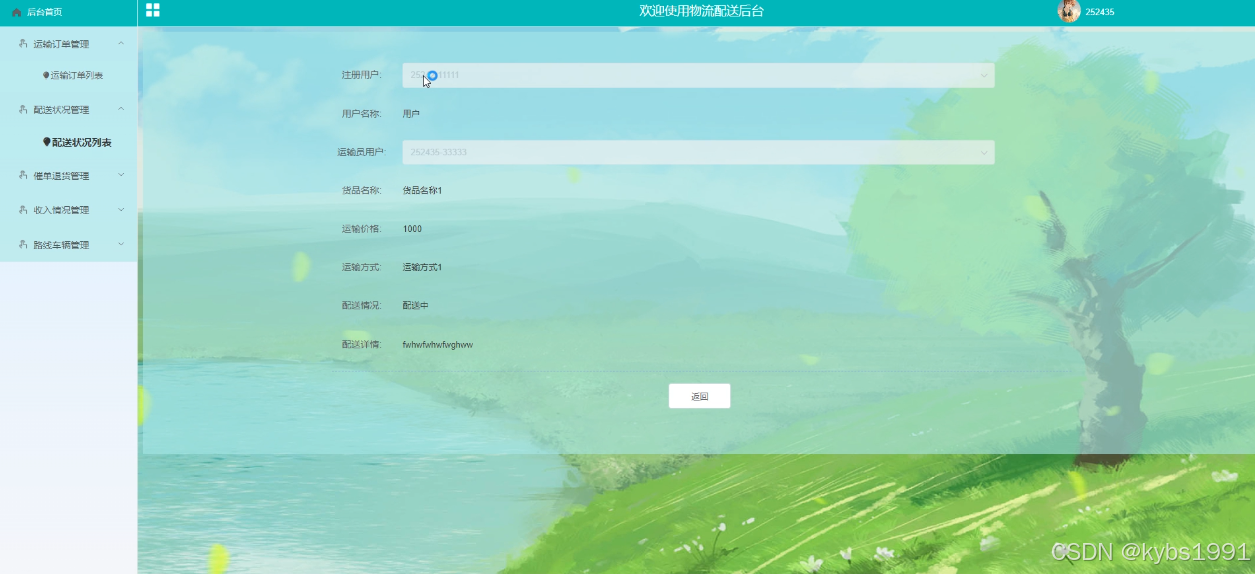Expand the 催单退货管理 chevron
Image resolution: width=1255 pixels, height=574 pixels.
tap(121, 175)
